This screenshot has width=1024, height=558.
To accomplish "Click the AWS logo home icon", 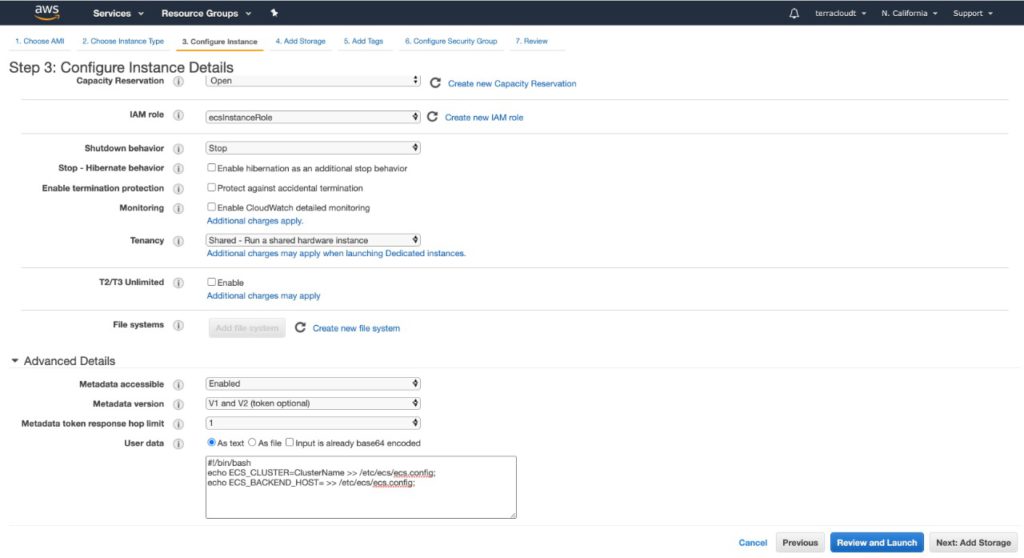I will point(47,13).
